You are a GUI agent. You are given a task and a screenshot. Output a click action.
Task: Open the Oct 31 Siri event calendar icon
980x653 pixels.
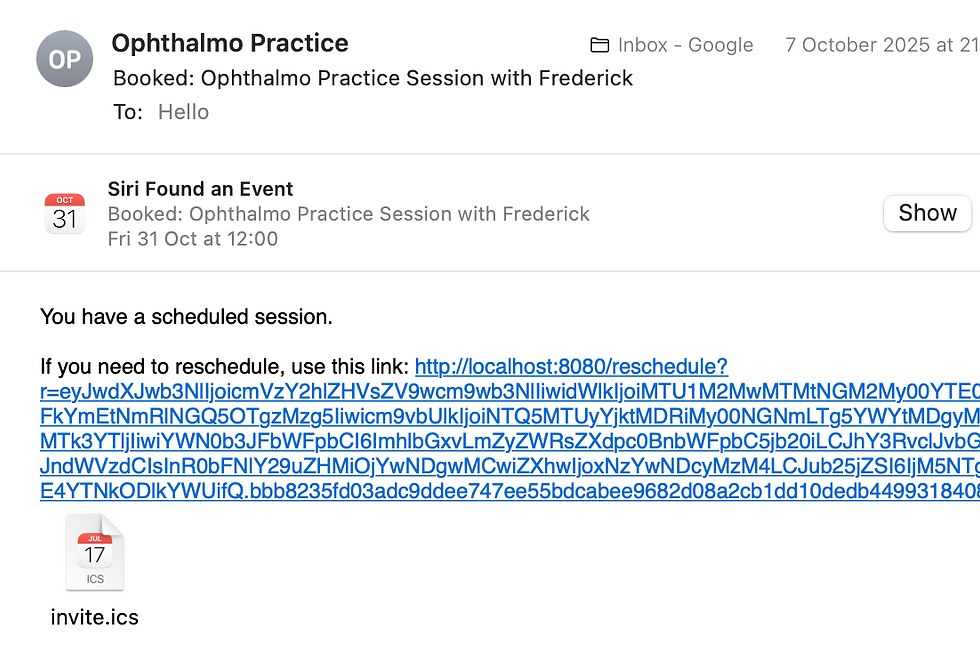click(64, 212)
